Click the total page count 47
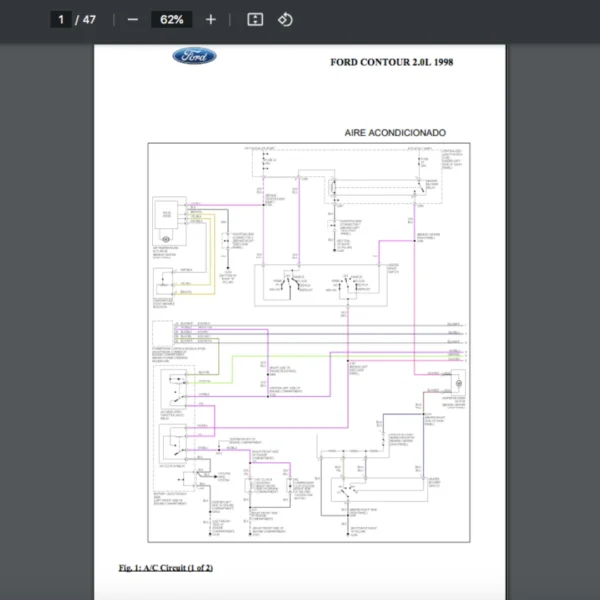 (89, 19)
